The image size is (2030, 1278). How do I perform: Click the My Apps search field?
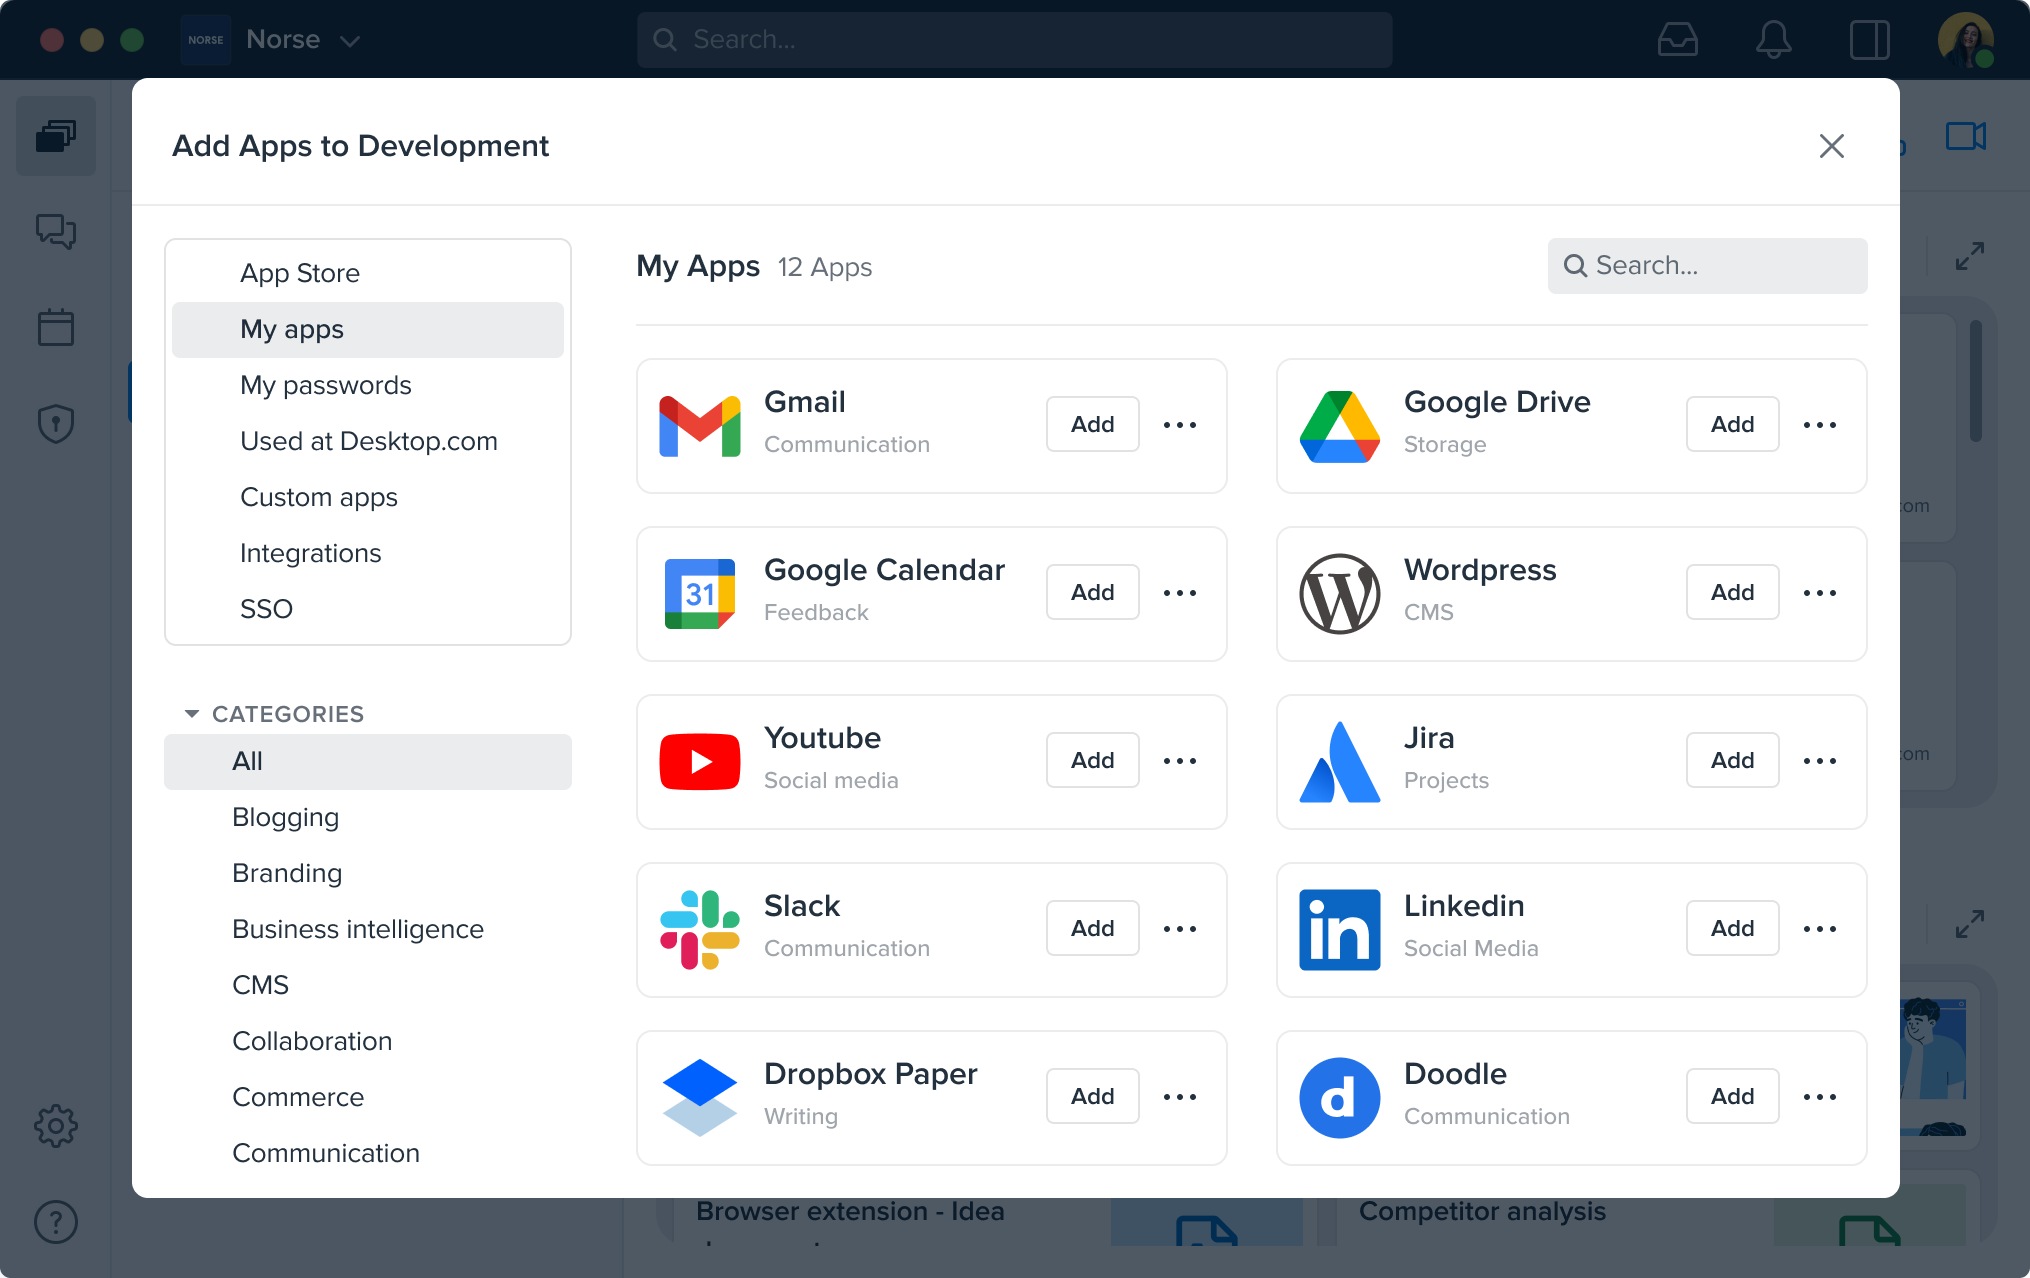point(1707,266)
